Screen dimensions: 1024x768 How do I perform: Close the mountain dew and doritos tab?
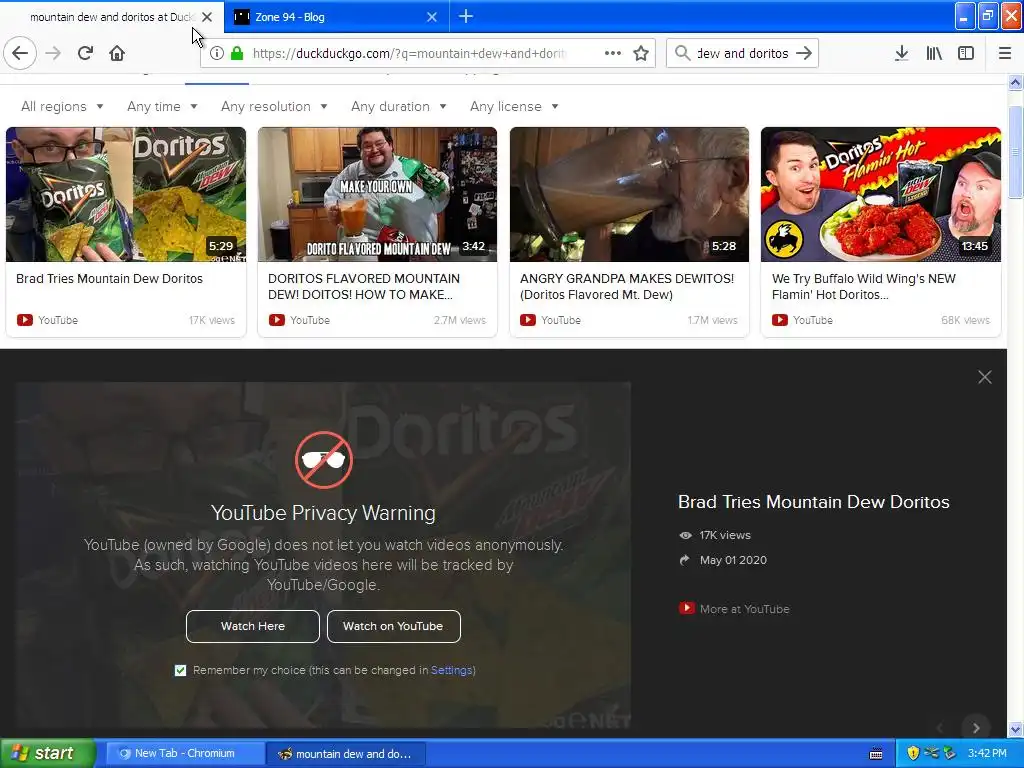click(207, 17)
